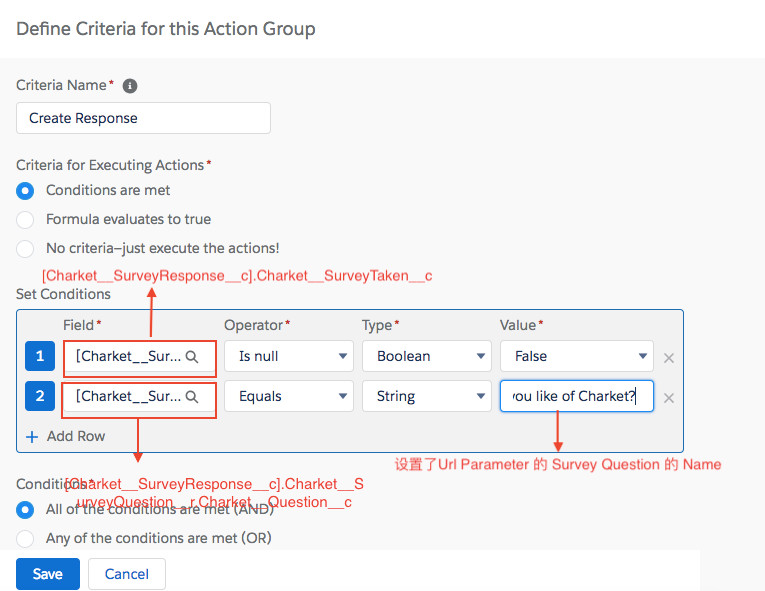
Task: Remove condition row 1 with X icon
Action: 669,358
